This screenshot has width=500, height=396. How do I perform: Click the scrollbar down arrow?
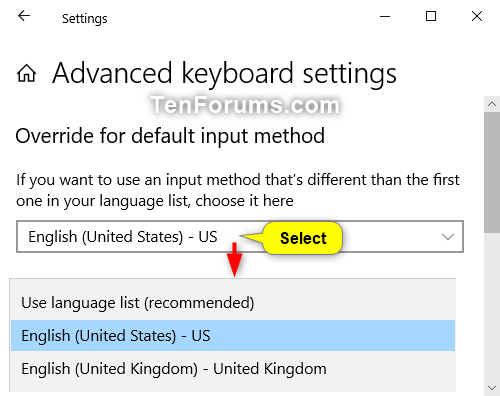492,388
